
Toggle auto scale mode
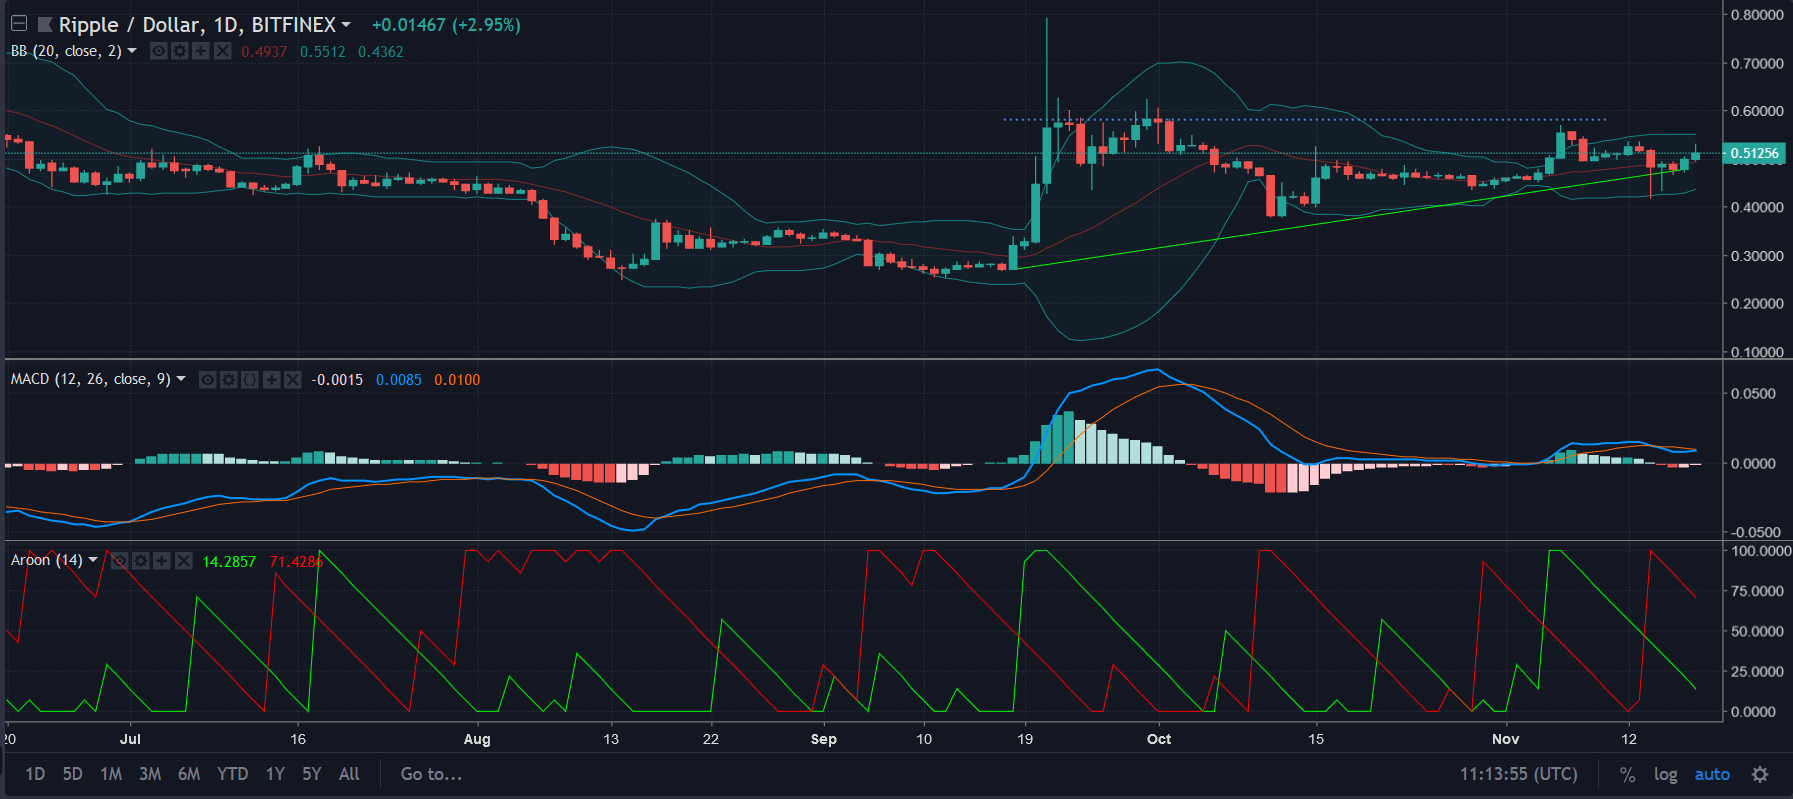1712,775
